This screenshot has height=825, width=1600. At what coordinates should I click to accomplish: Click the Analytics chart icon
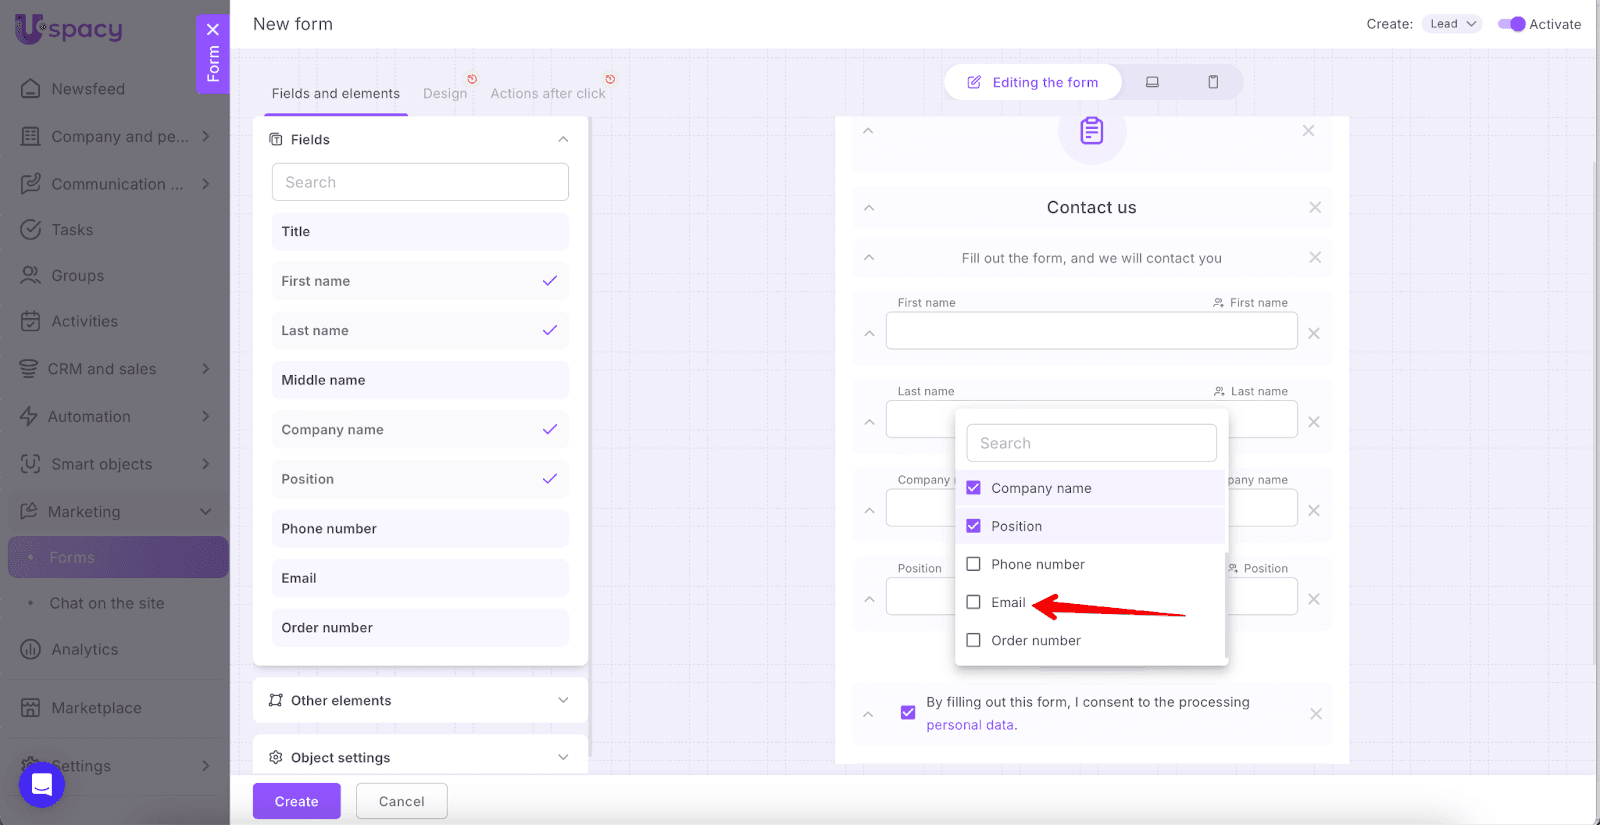pyautogui.click(x=31, y=649)
